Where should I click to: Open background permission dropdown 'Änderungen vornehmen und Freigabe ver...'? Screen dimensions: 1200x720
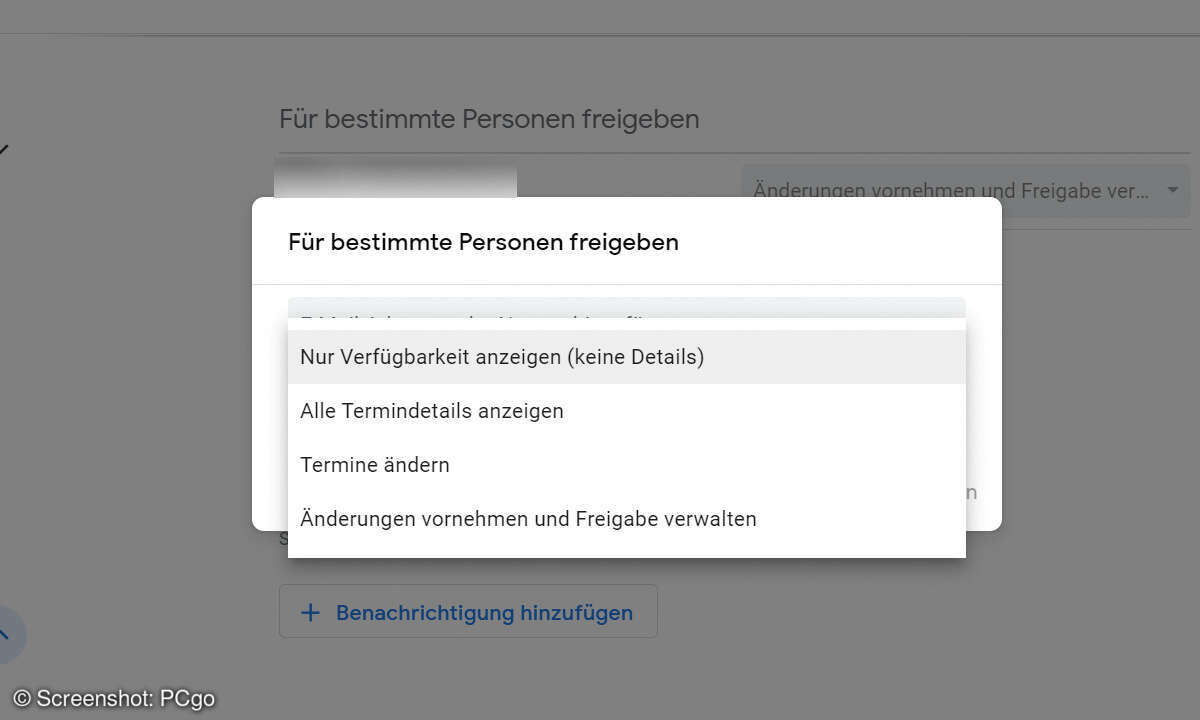[x=965, y=190]
